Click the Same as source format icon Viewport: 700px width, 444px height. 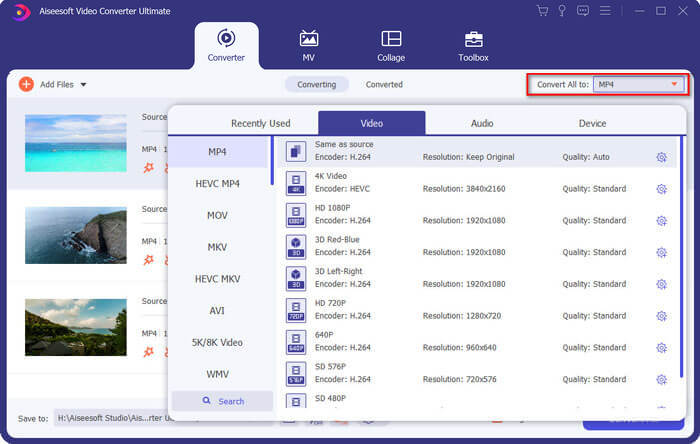[296, 152]
